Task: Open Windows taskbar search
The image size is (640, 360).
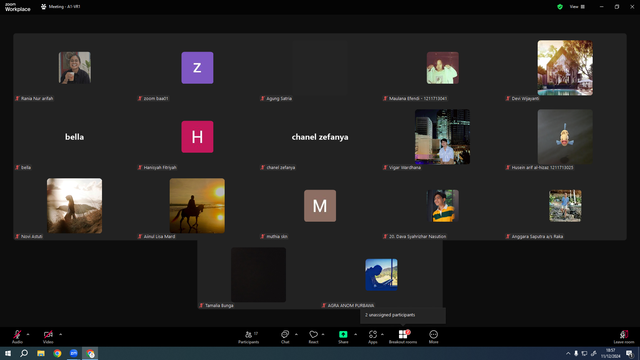Action: [24, 353]
